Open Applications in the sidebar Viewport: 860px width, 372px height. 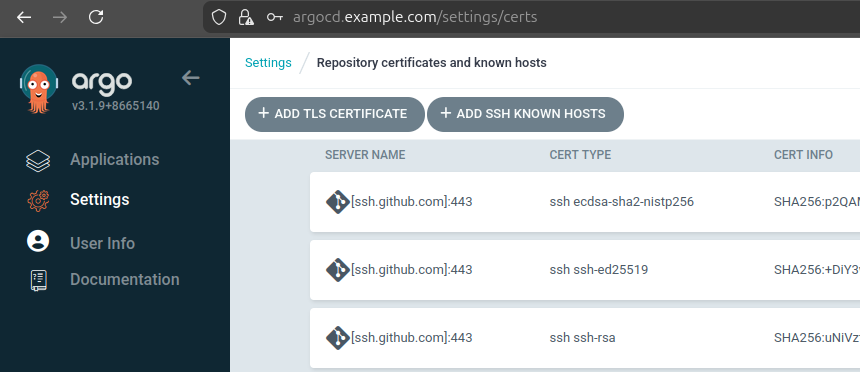[x=115, y=160]
